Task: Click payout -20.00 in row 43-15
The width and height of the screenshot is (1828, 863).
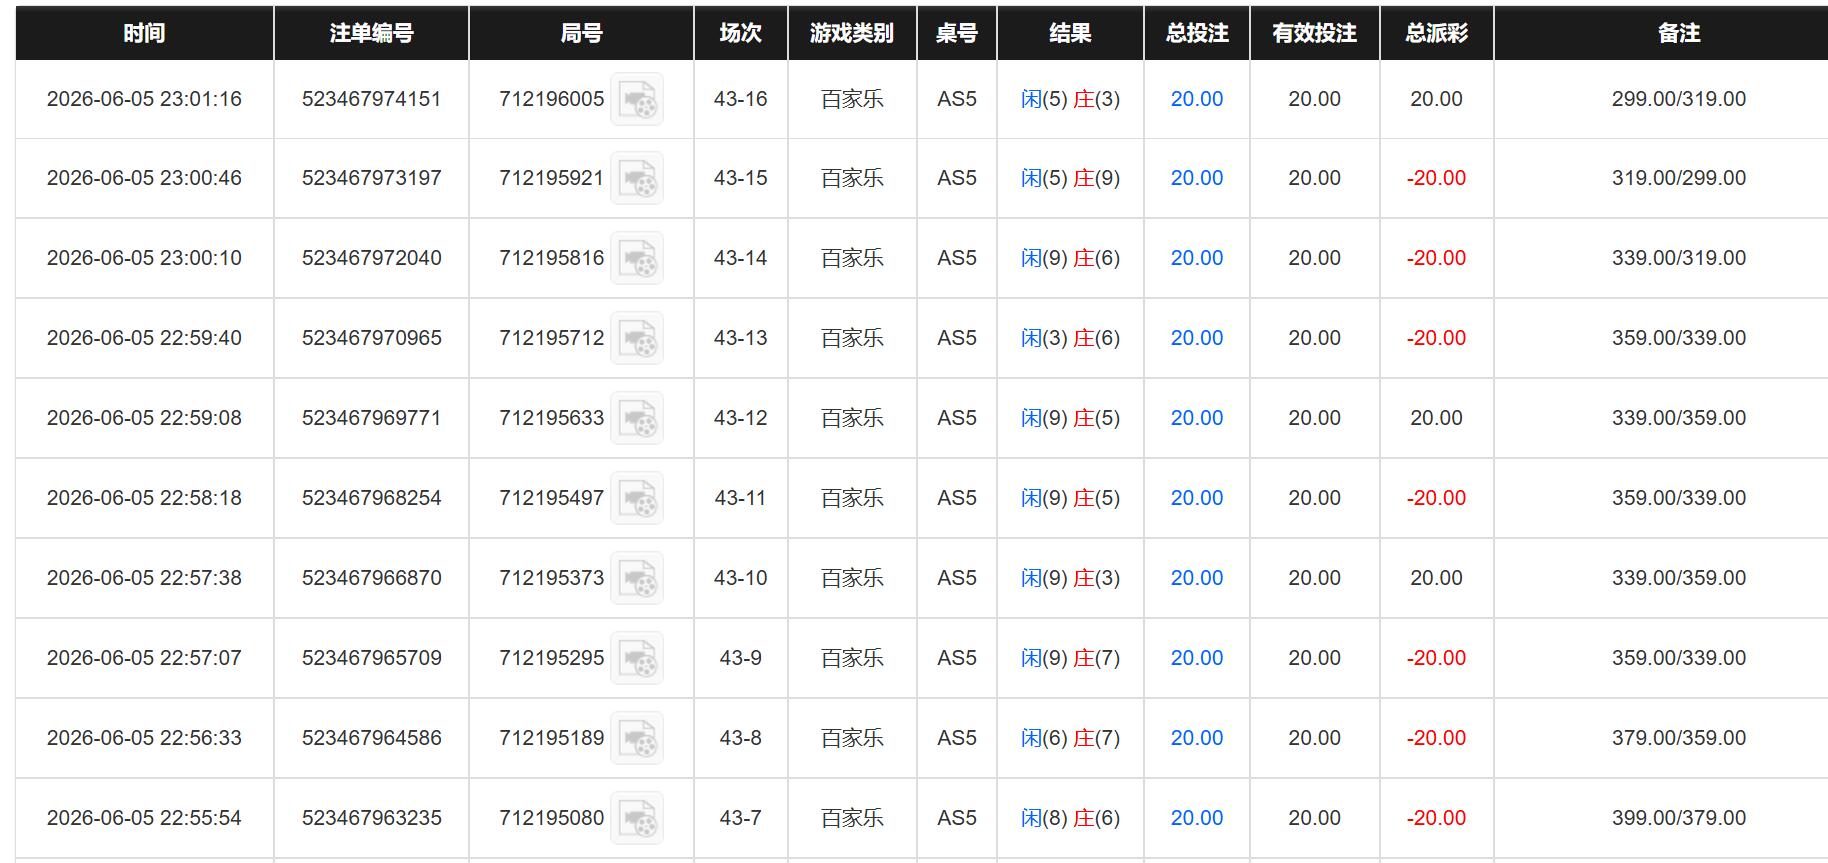Action: pos(1437,178)
